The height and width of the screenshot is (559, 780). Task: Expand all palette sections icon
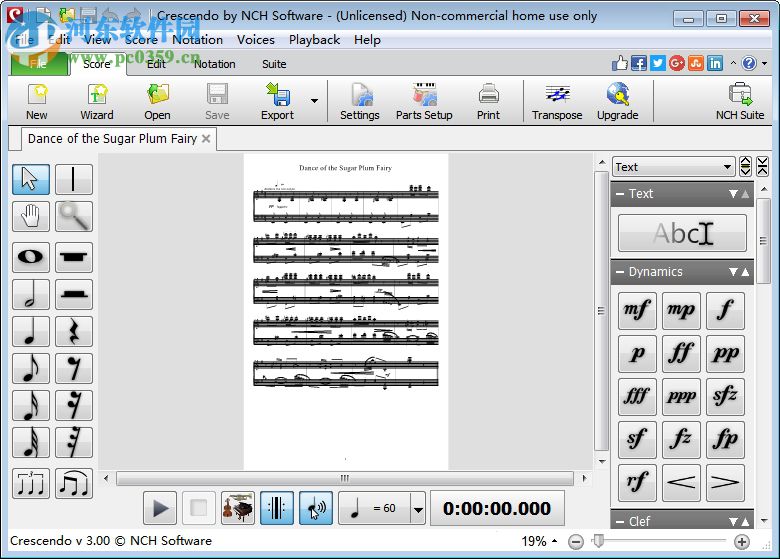click(x=745, y=166)
